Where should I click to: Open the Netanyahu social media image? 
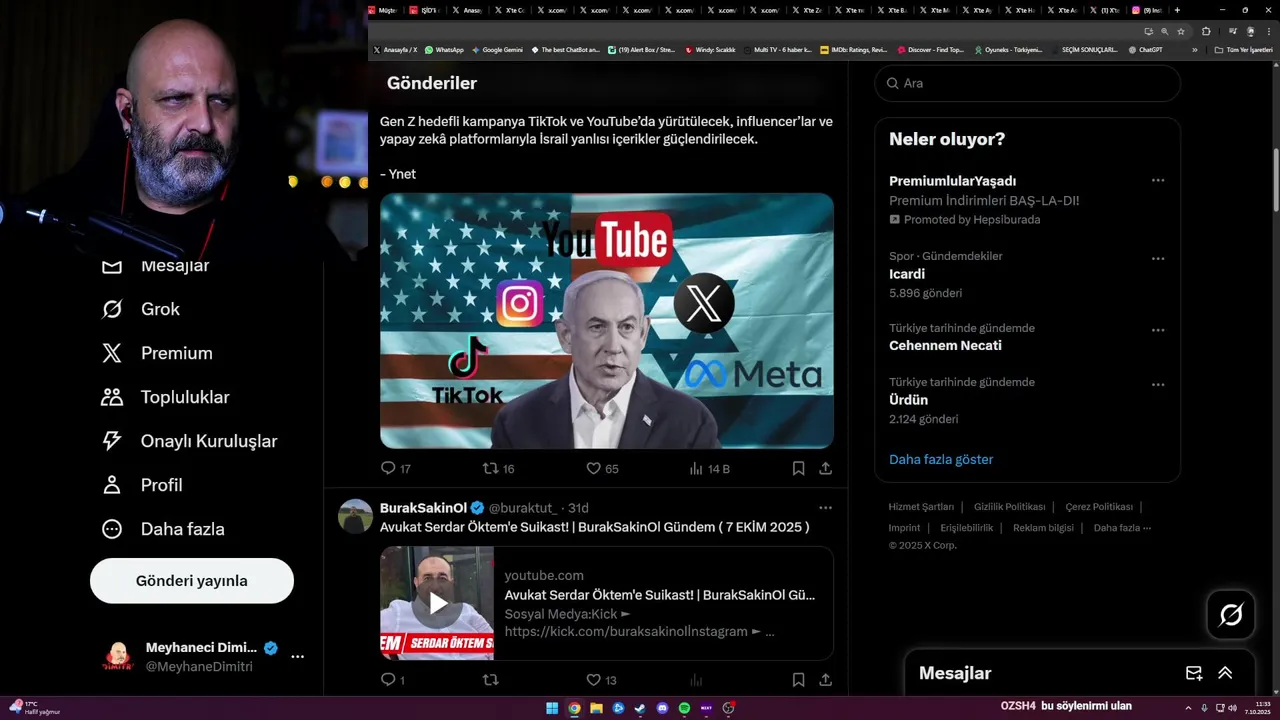click(607, 321)
